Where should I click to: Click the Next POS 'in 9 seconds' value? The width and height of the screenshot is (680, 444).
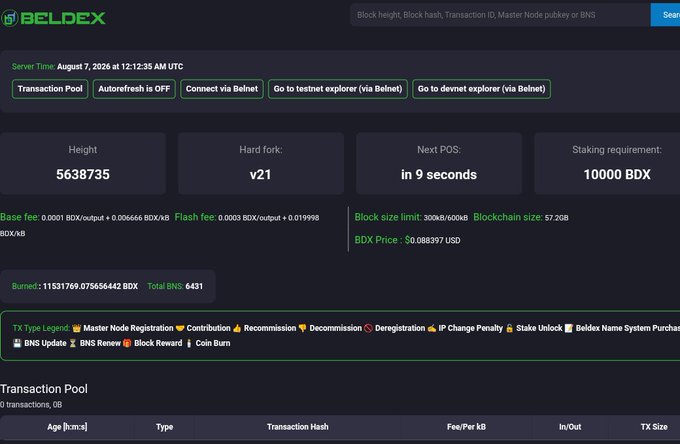pyautogui.click(x=439, y=174)
